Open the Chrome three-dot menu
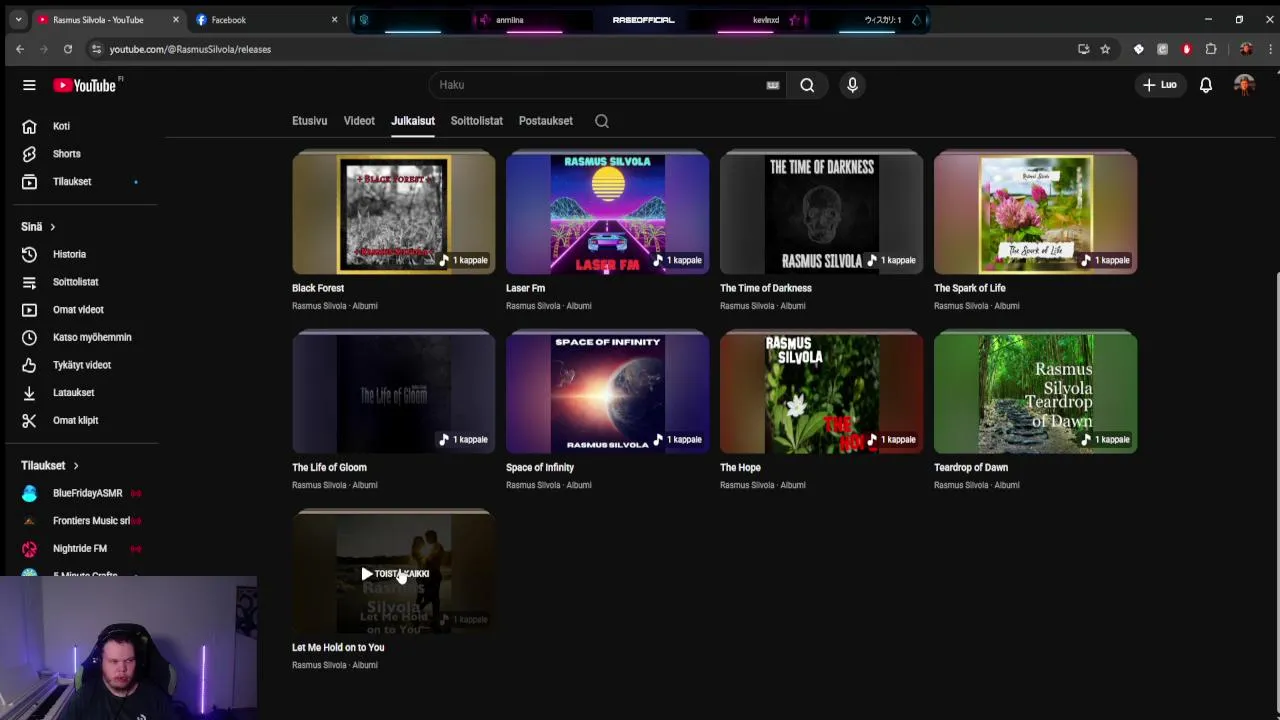The height and width of the screenshot is (720, 1280). 1270,49
